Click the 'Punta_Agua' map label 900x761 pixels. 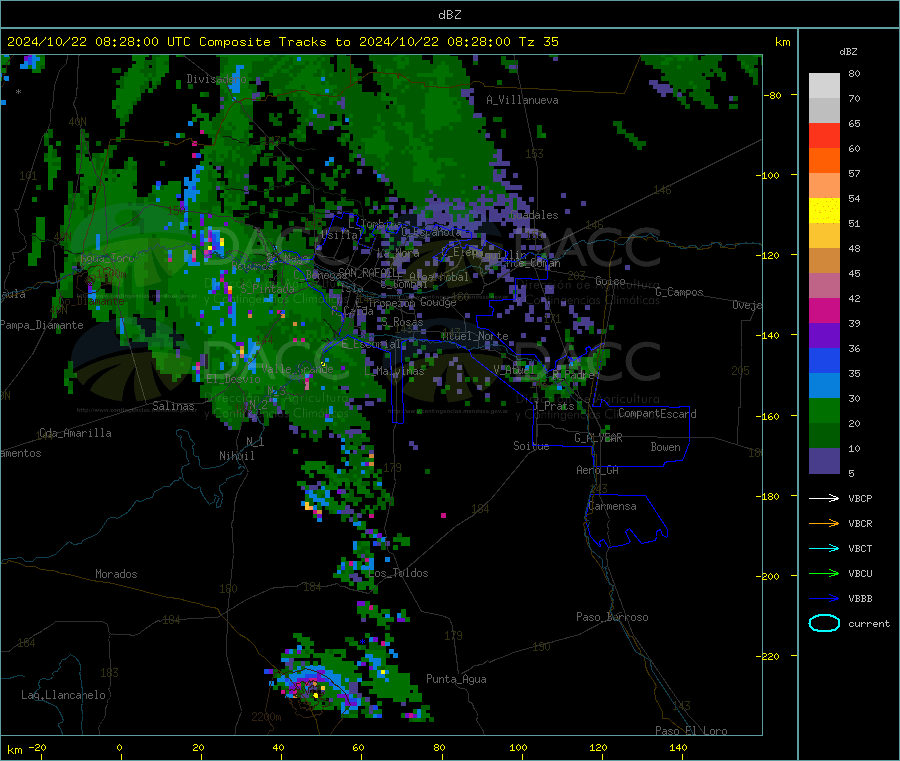click(456, 679)
